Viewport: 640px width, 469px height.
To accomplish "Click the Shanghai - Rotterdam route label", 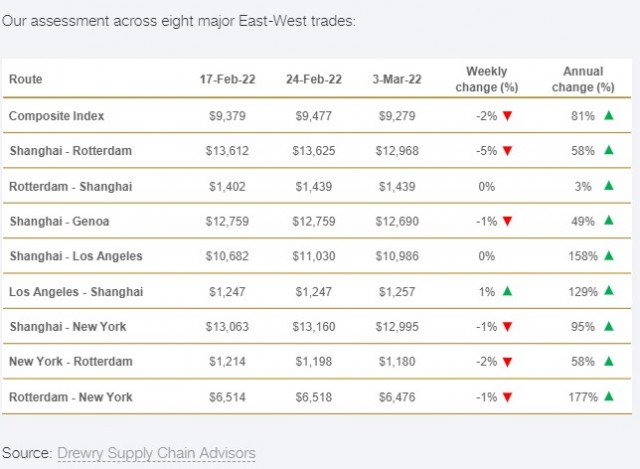I will tap(71, 151).
